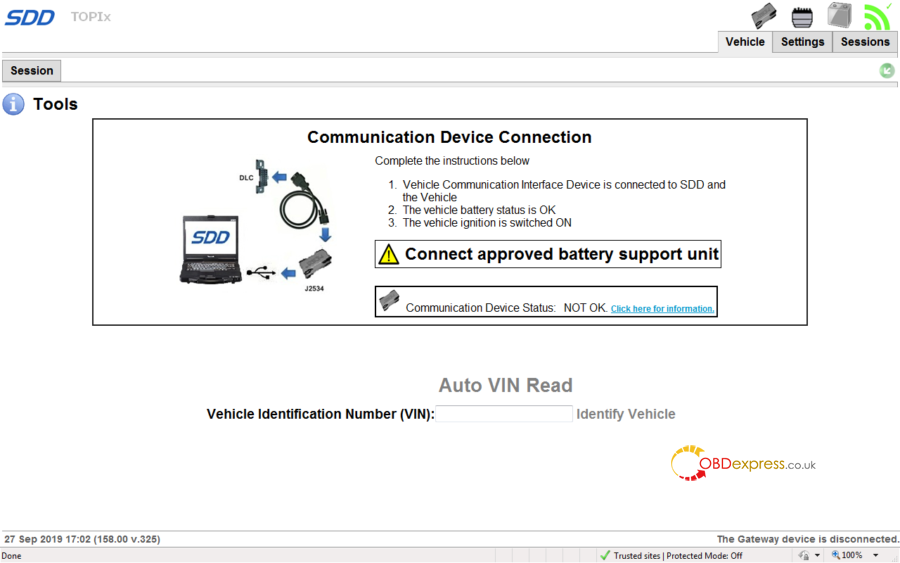Click the DLC connector image
The height and width of the screenshot is (563, 900).
pos(261,176)
